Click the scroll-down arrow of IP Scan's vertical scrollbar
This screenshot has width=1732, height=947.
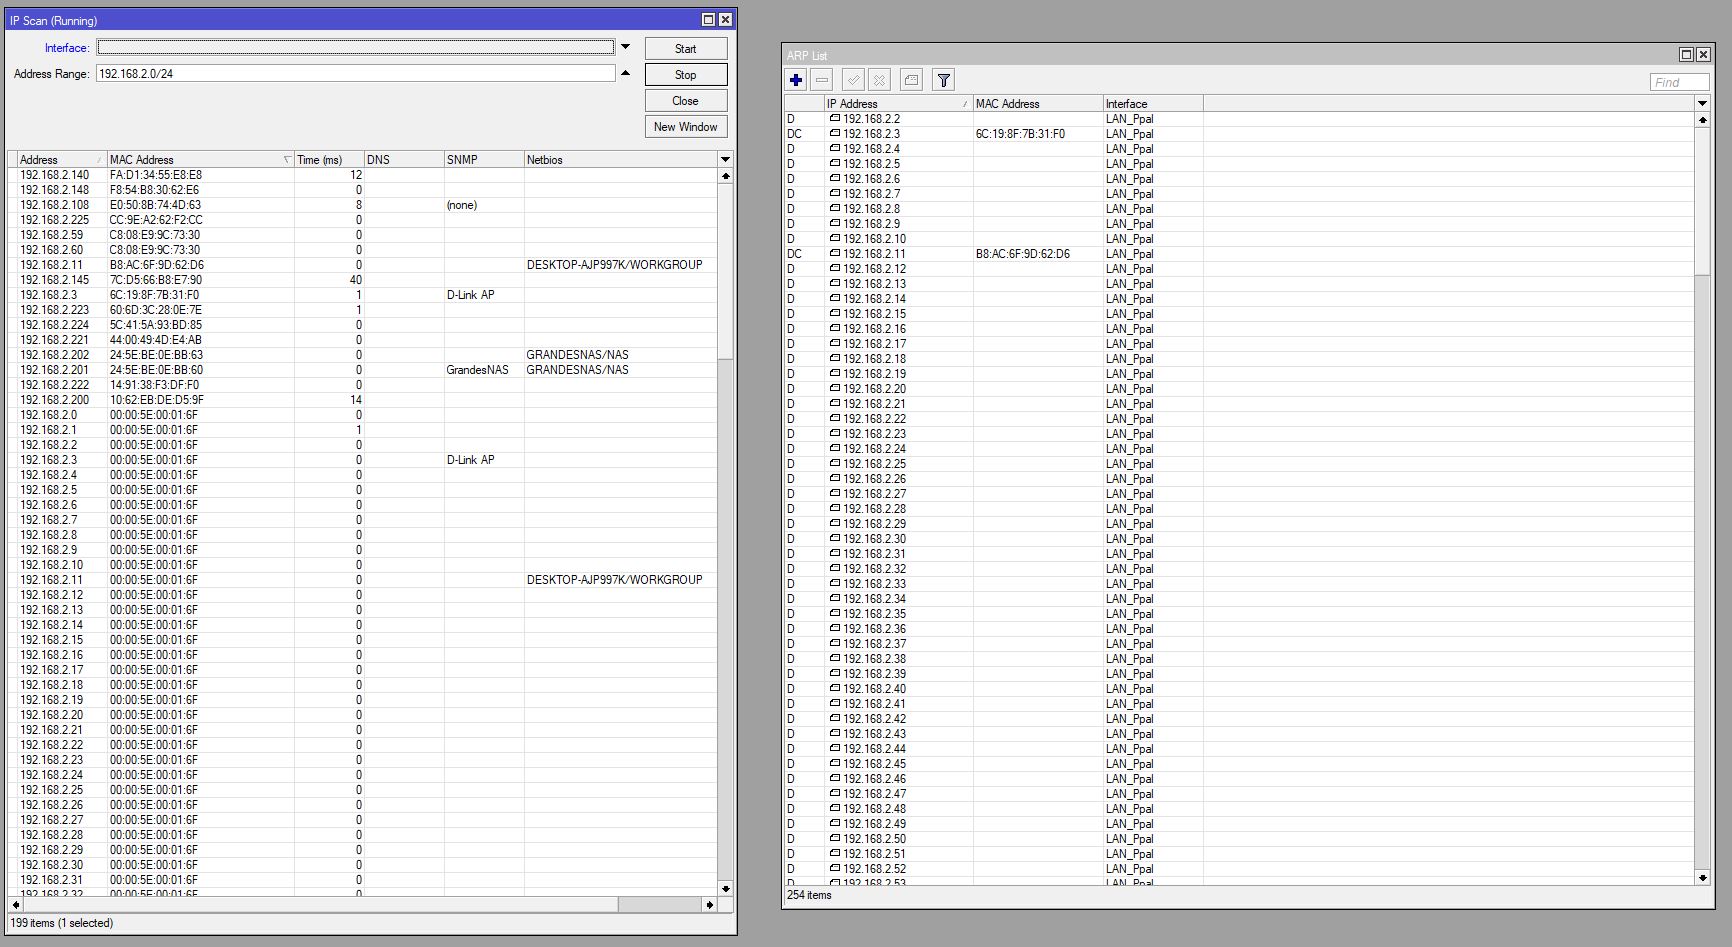(x=726, y=888)
